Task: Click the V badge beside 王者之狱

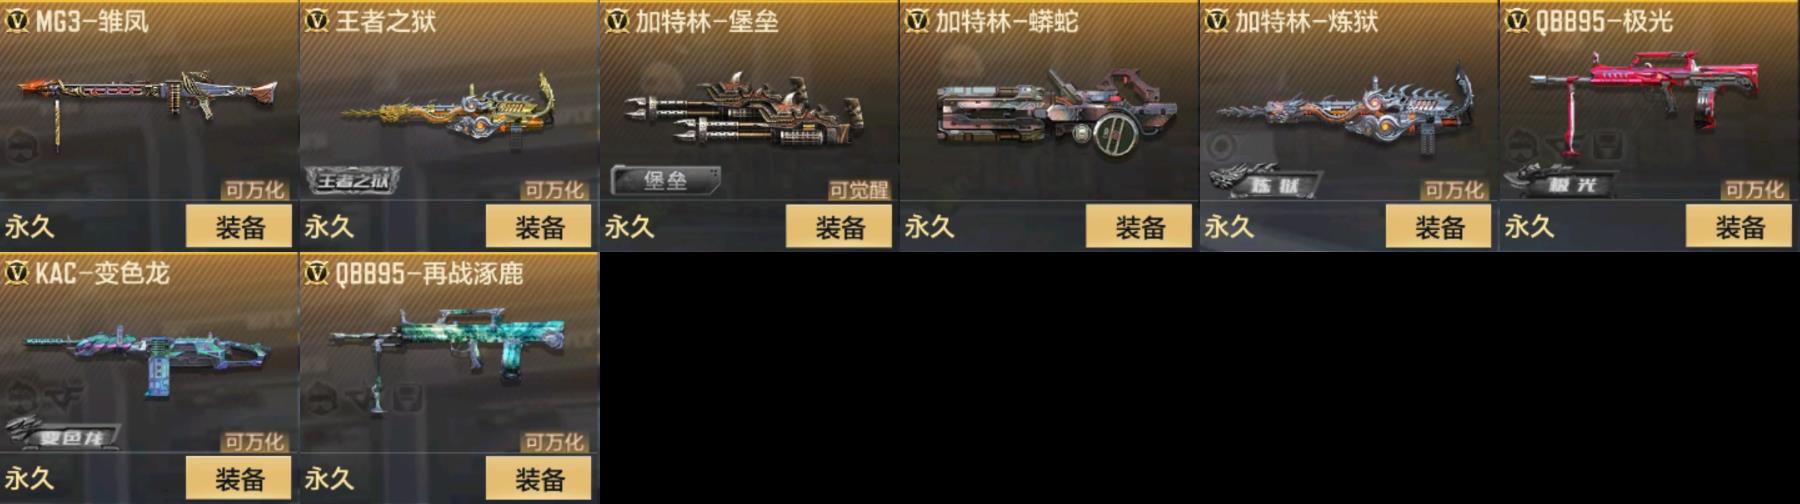Action: [317, 20]
